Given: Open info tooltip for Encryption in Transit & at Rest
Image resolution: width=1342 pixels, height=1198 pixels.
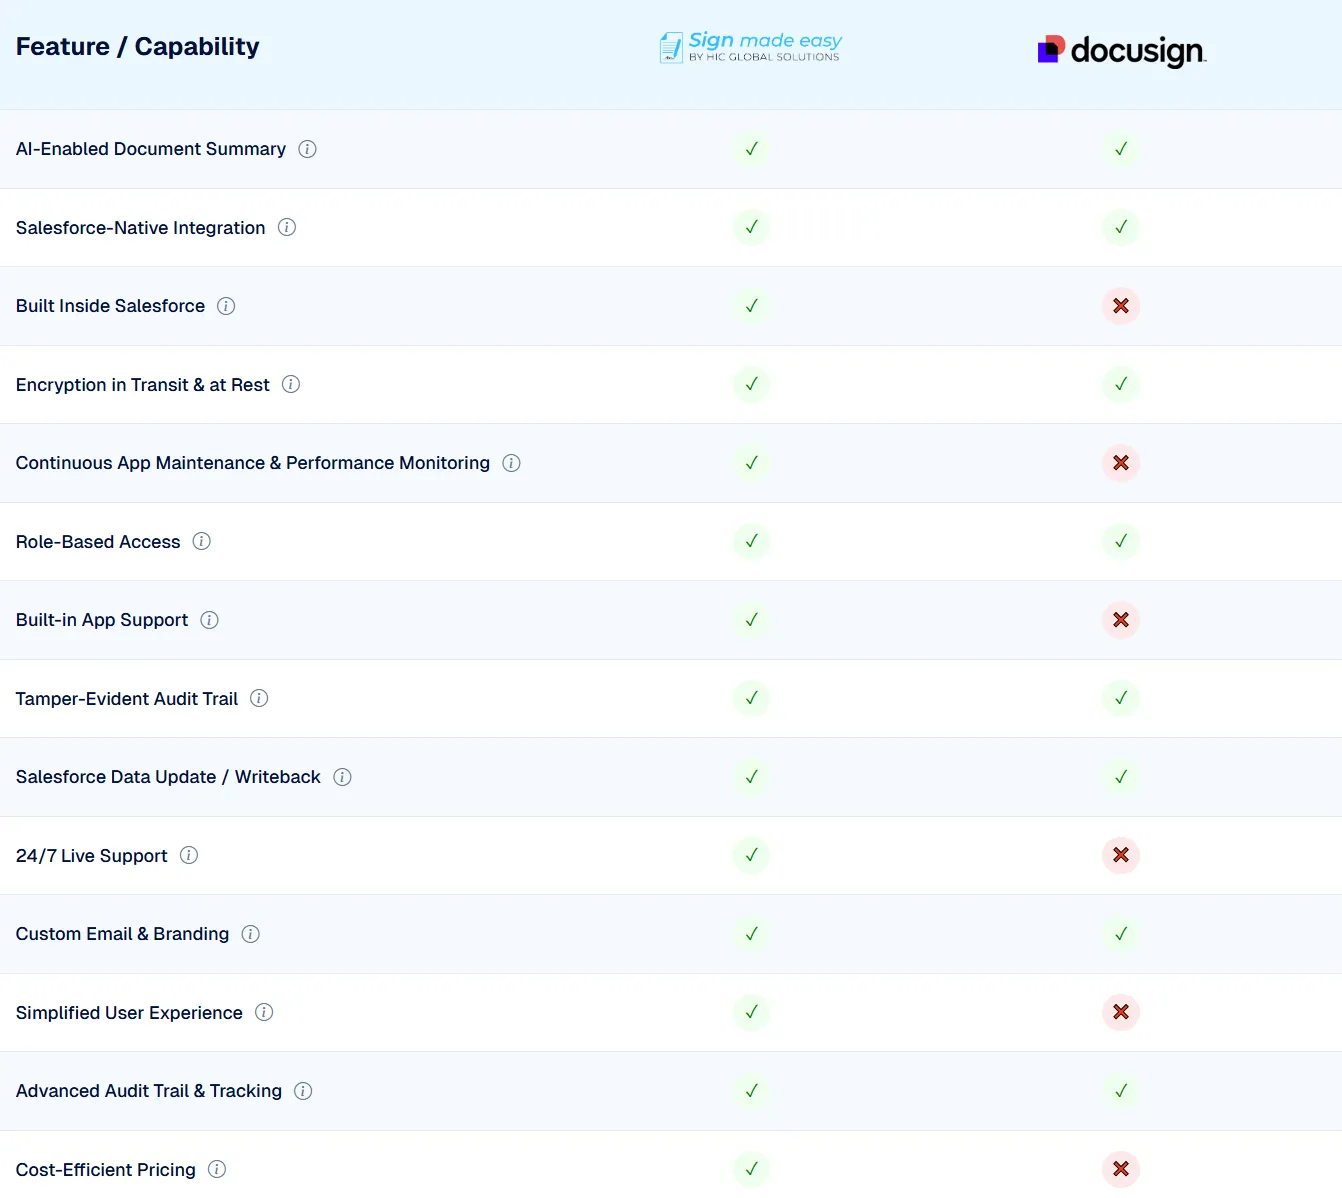Looking at the screenshot, I should 291,384.
